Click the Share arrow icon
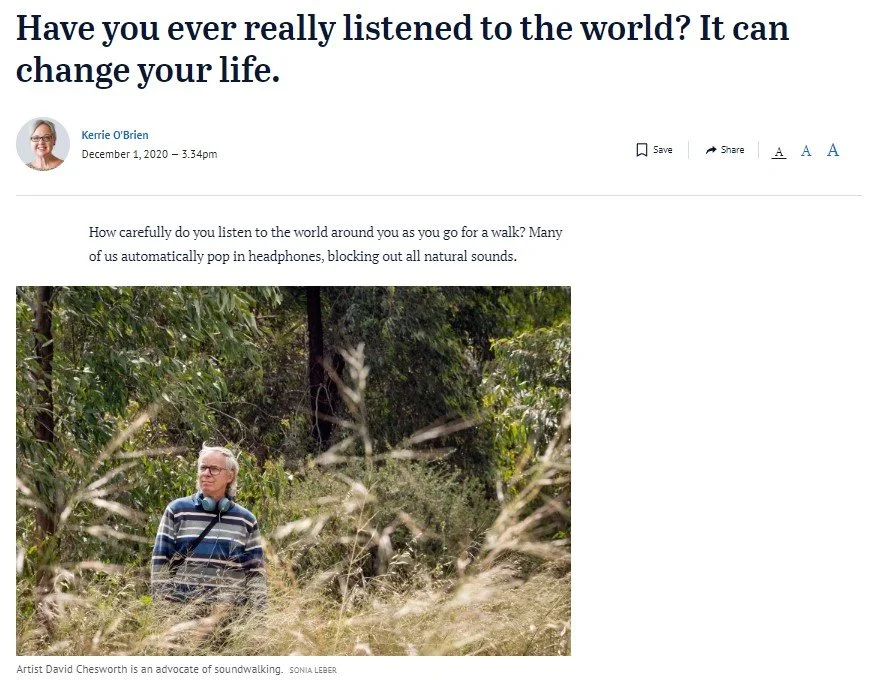Screen dimensions: 873x680 710,150
